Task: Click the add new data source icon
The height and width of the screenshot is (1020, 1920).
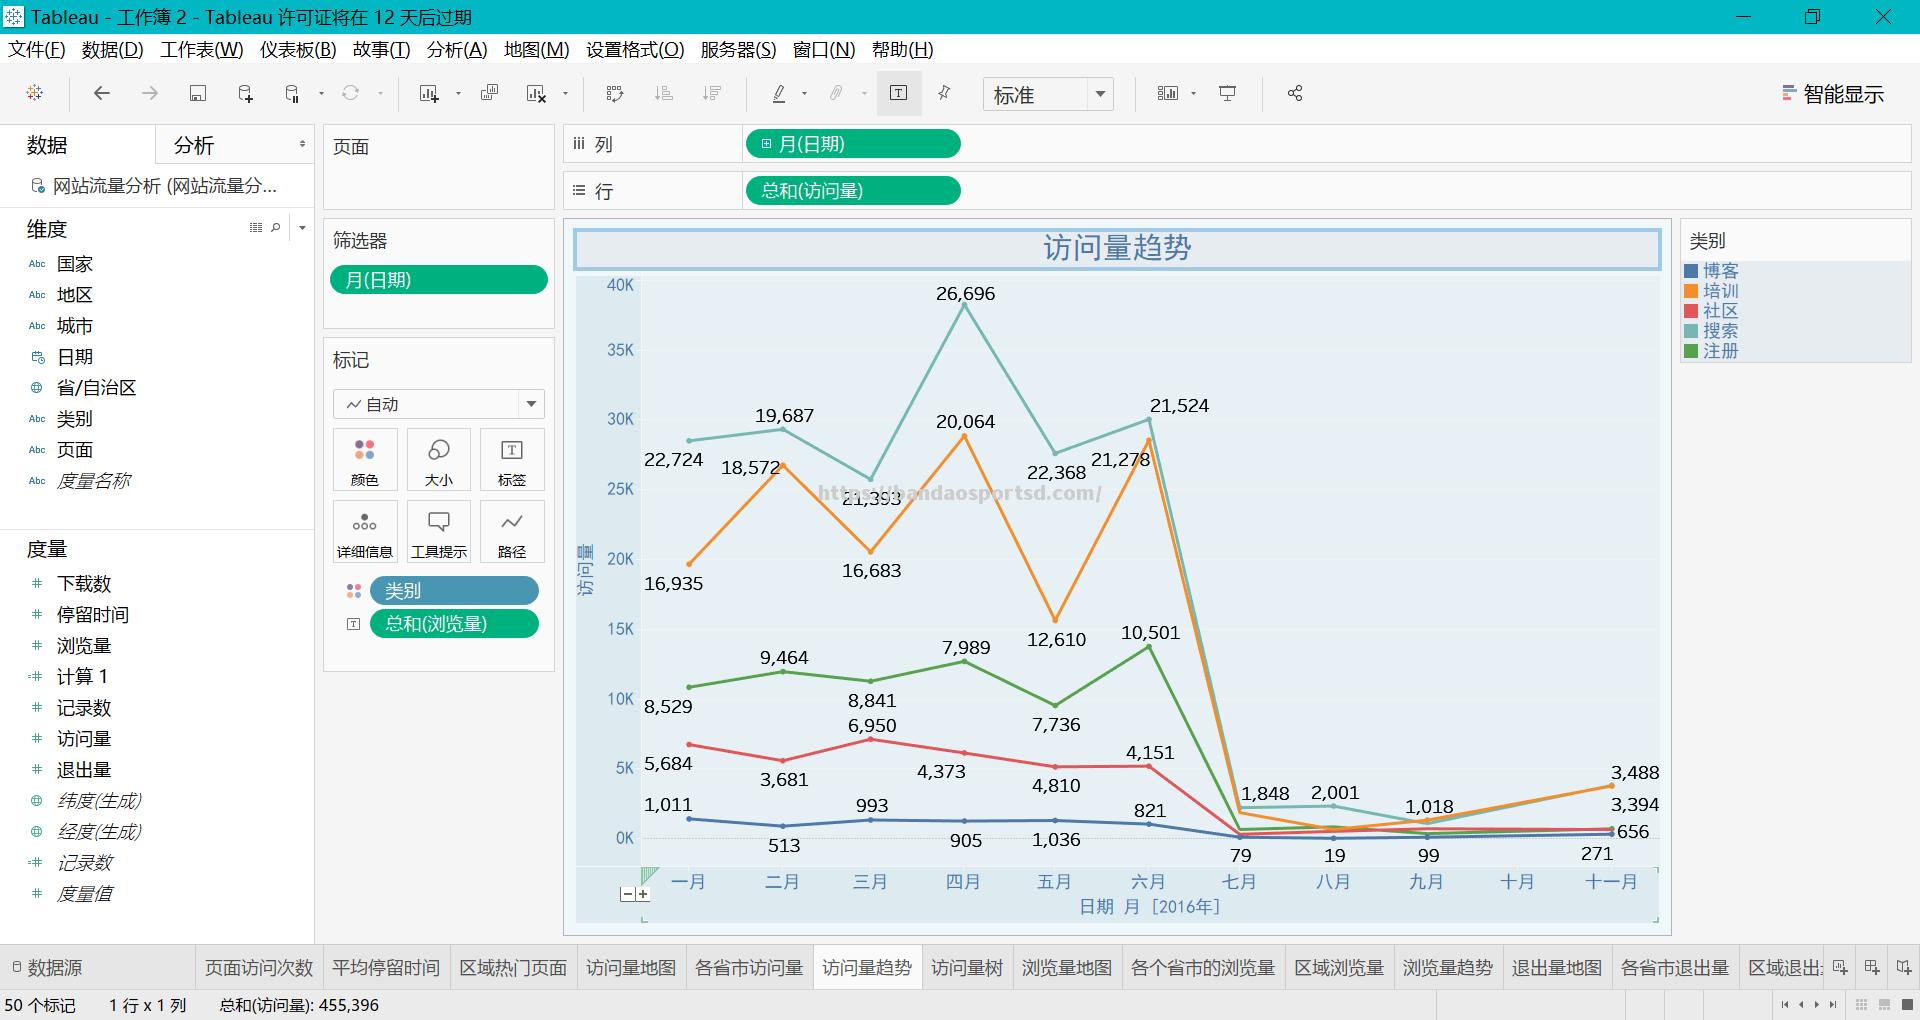Action: (x=245, y=93)
